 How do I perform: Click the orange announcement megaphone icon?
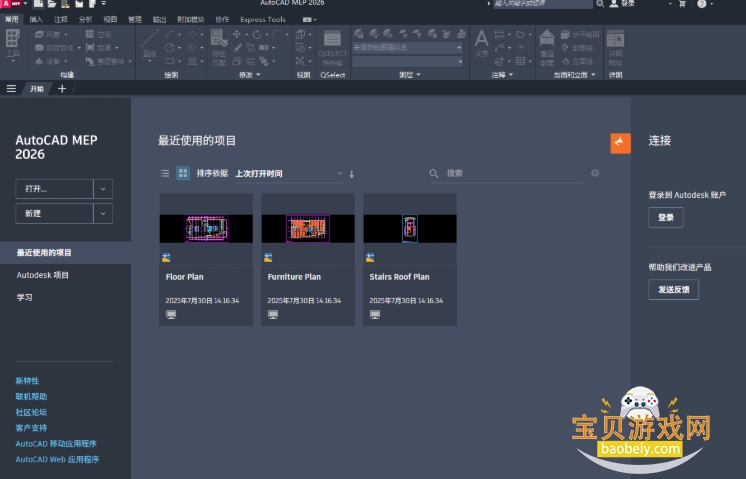click(x=620, y=143)
